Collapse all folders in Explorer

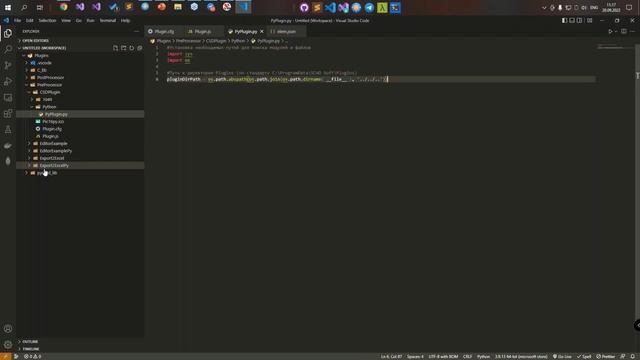coord(140,48)
